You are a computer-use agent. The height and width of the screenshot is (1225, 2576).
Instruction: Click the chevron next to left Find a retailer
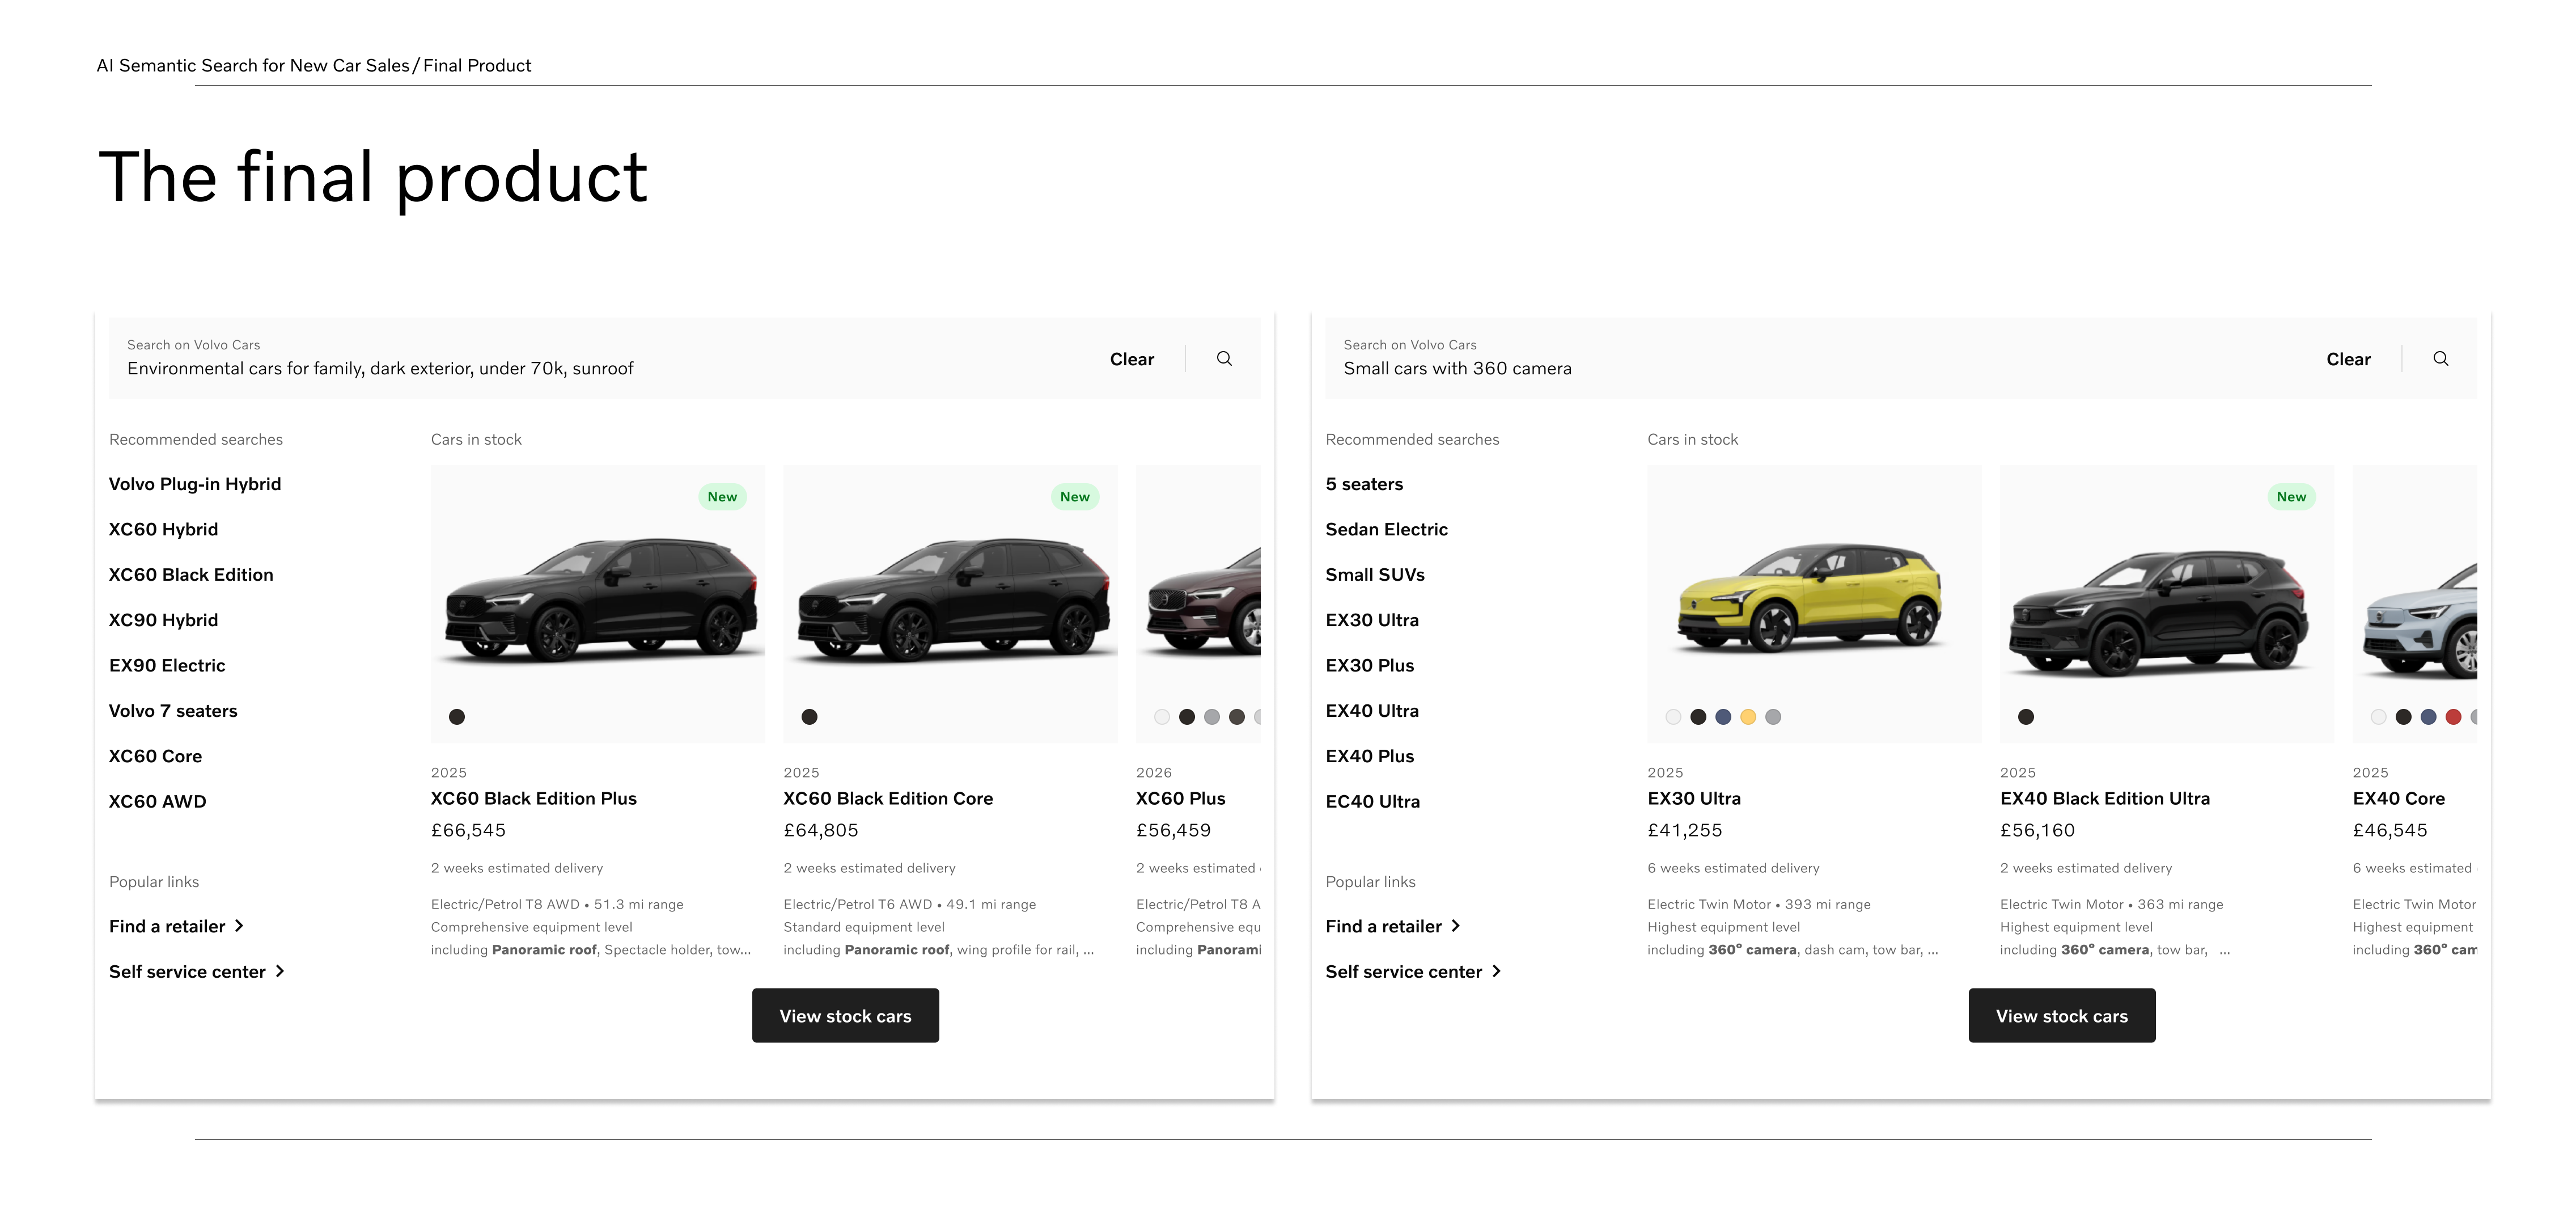pyautogui.click(x=239, y=926)
